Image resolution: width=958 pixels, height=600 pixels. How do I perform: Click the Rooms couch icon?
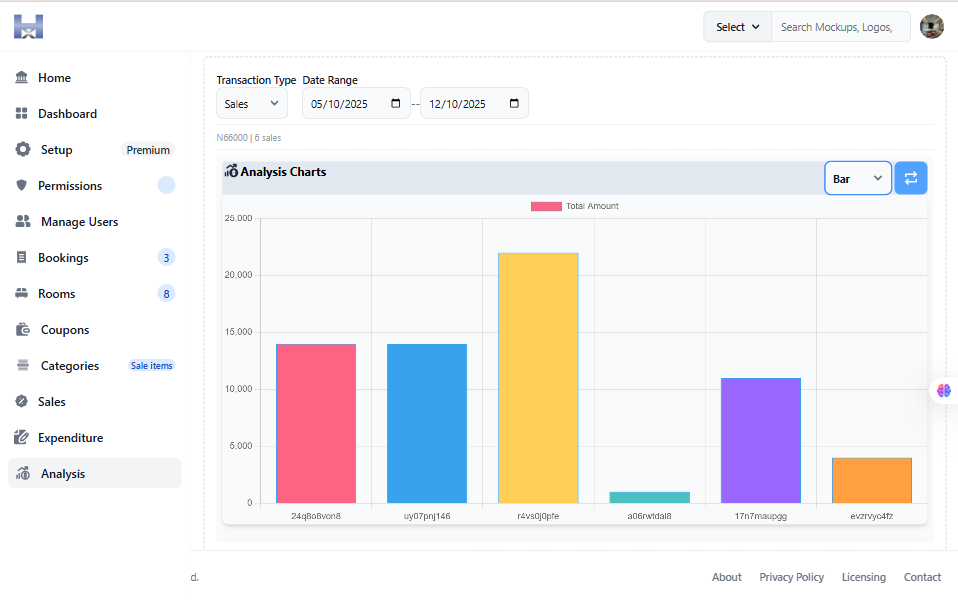pos(22,294)
